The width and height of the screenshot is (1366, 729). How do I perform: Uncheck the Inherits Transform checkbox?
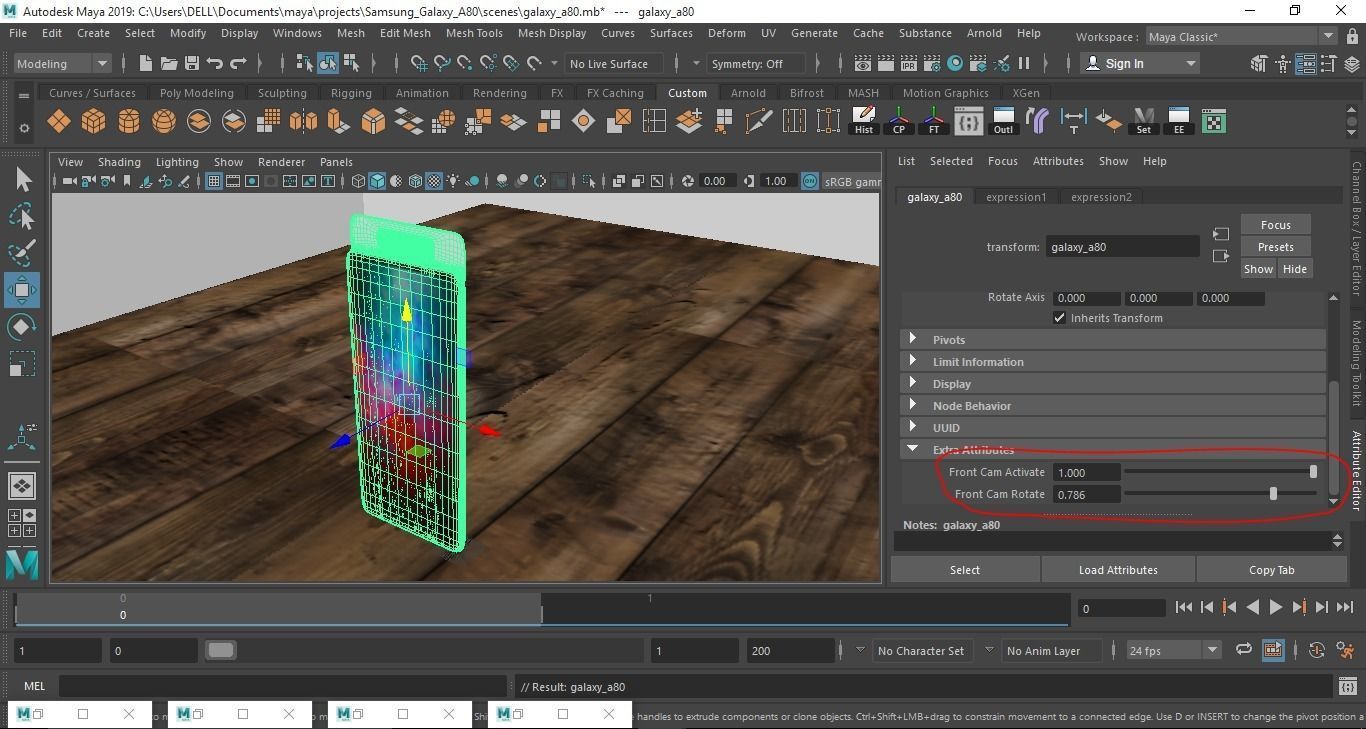tap(1059, 318)
